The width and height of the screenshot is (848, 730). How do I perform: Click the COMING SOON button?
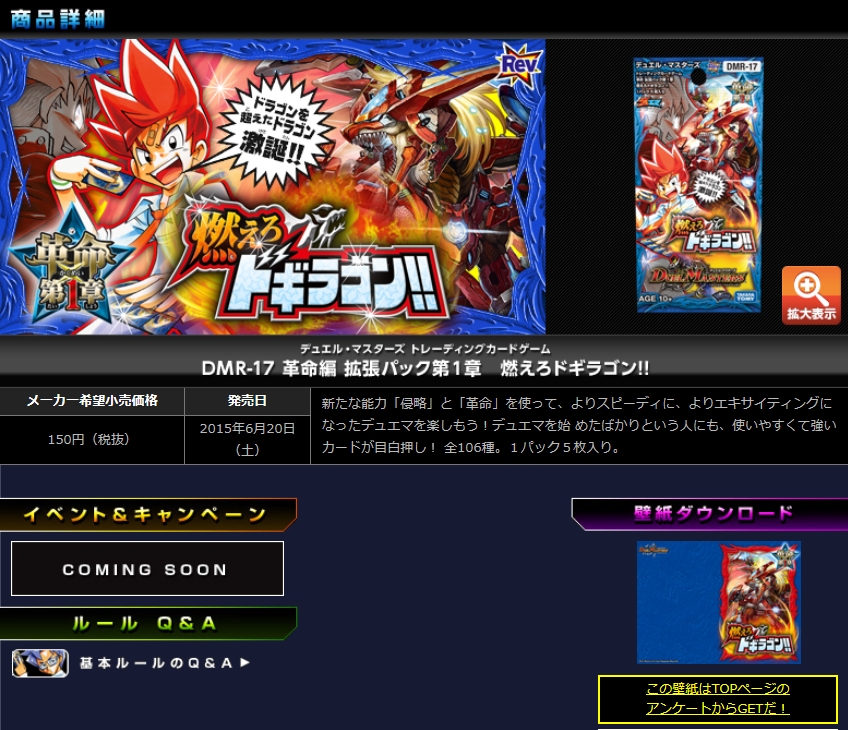[x=146, y=567]
